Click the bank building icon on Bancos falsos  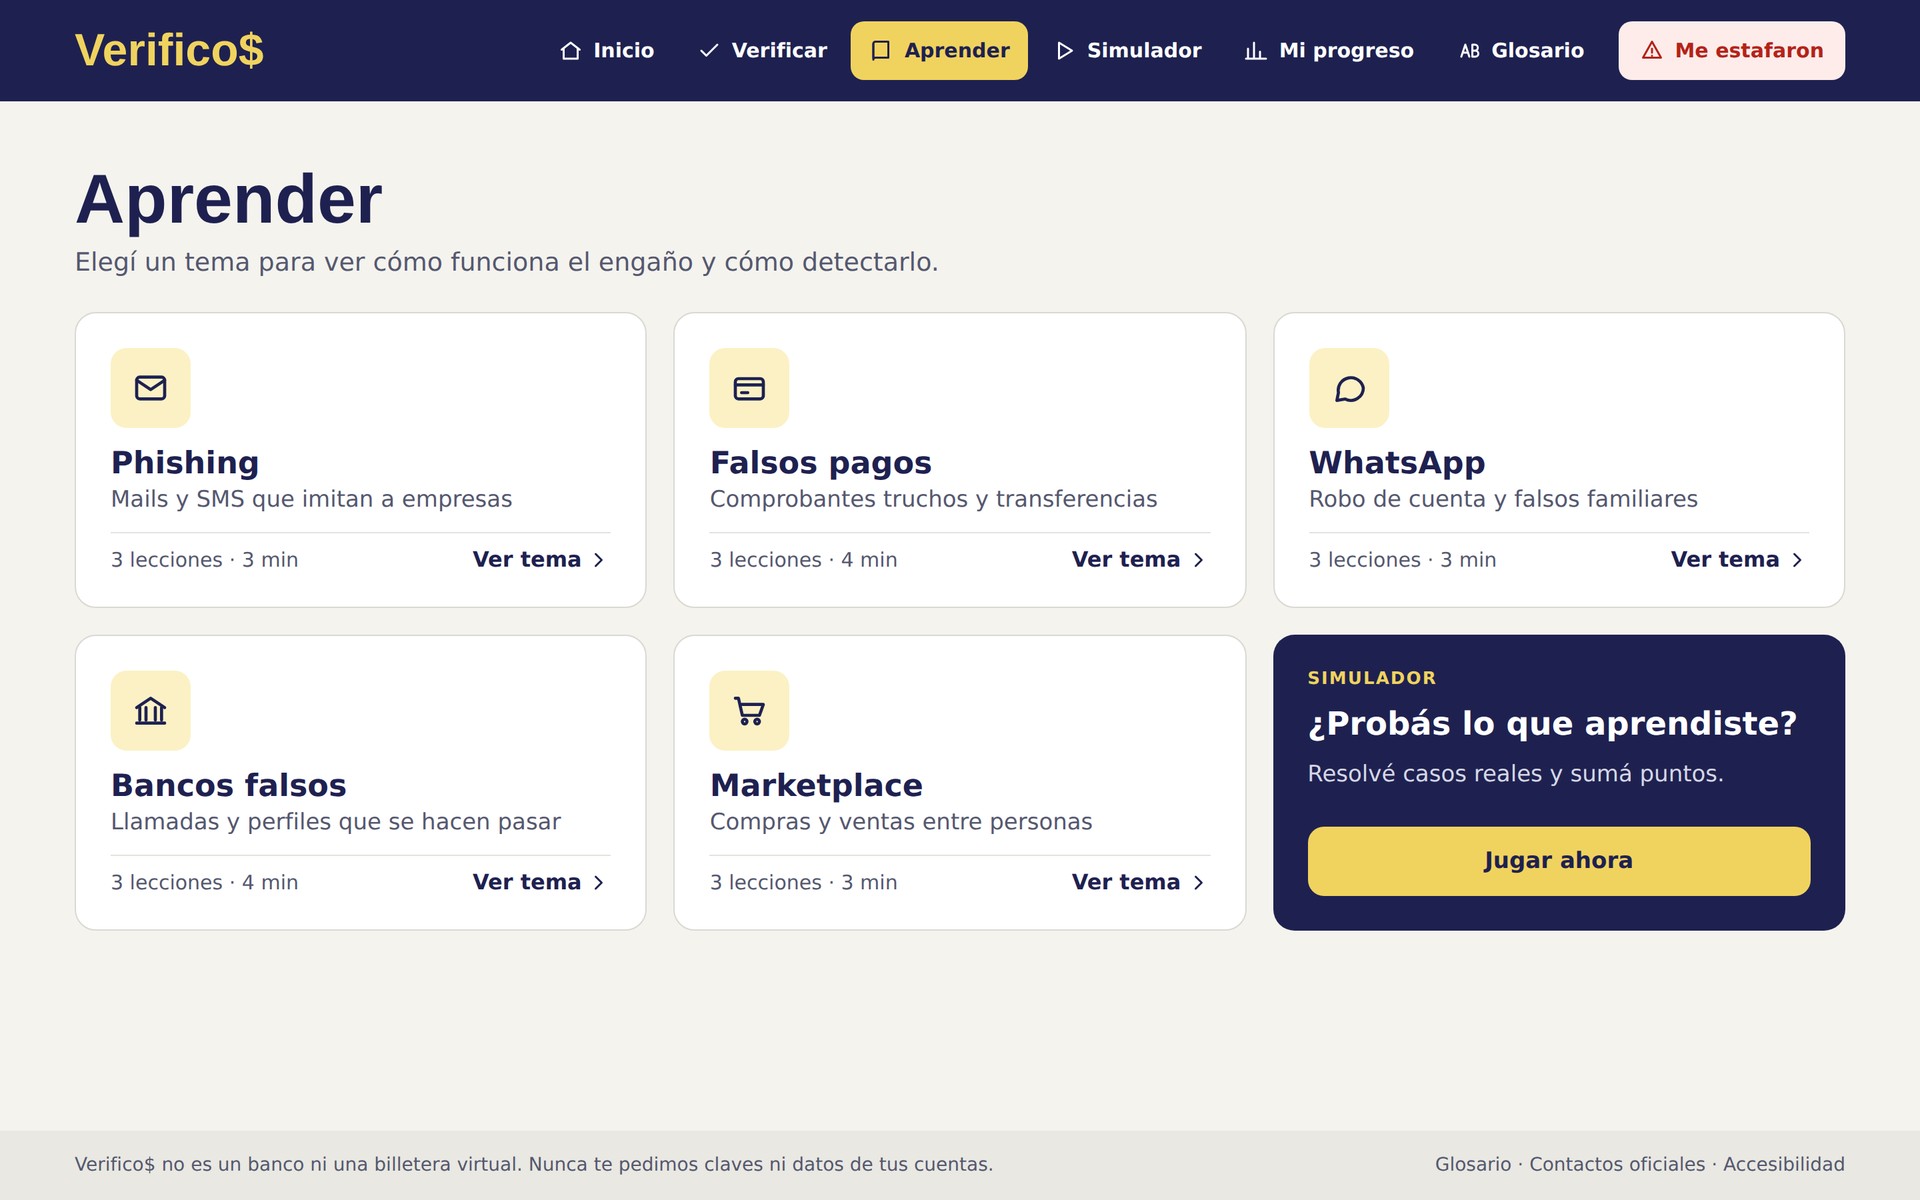151,711
